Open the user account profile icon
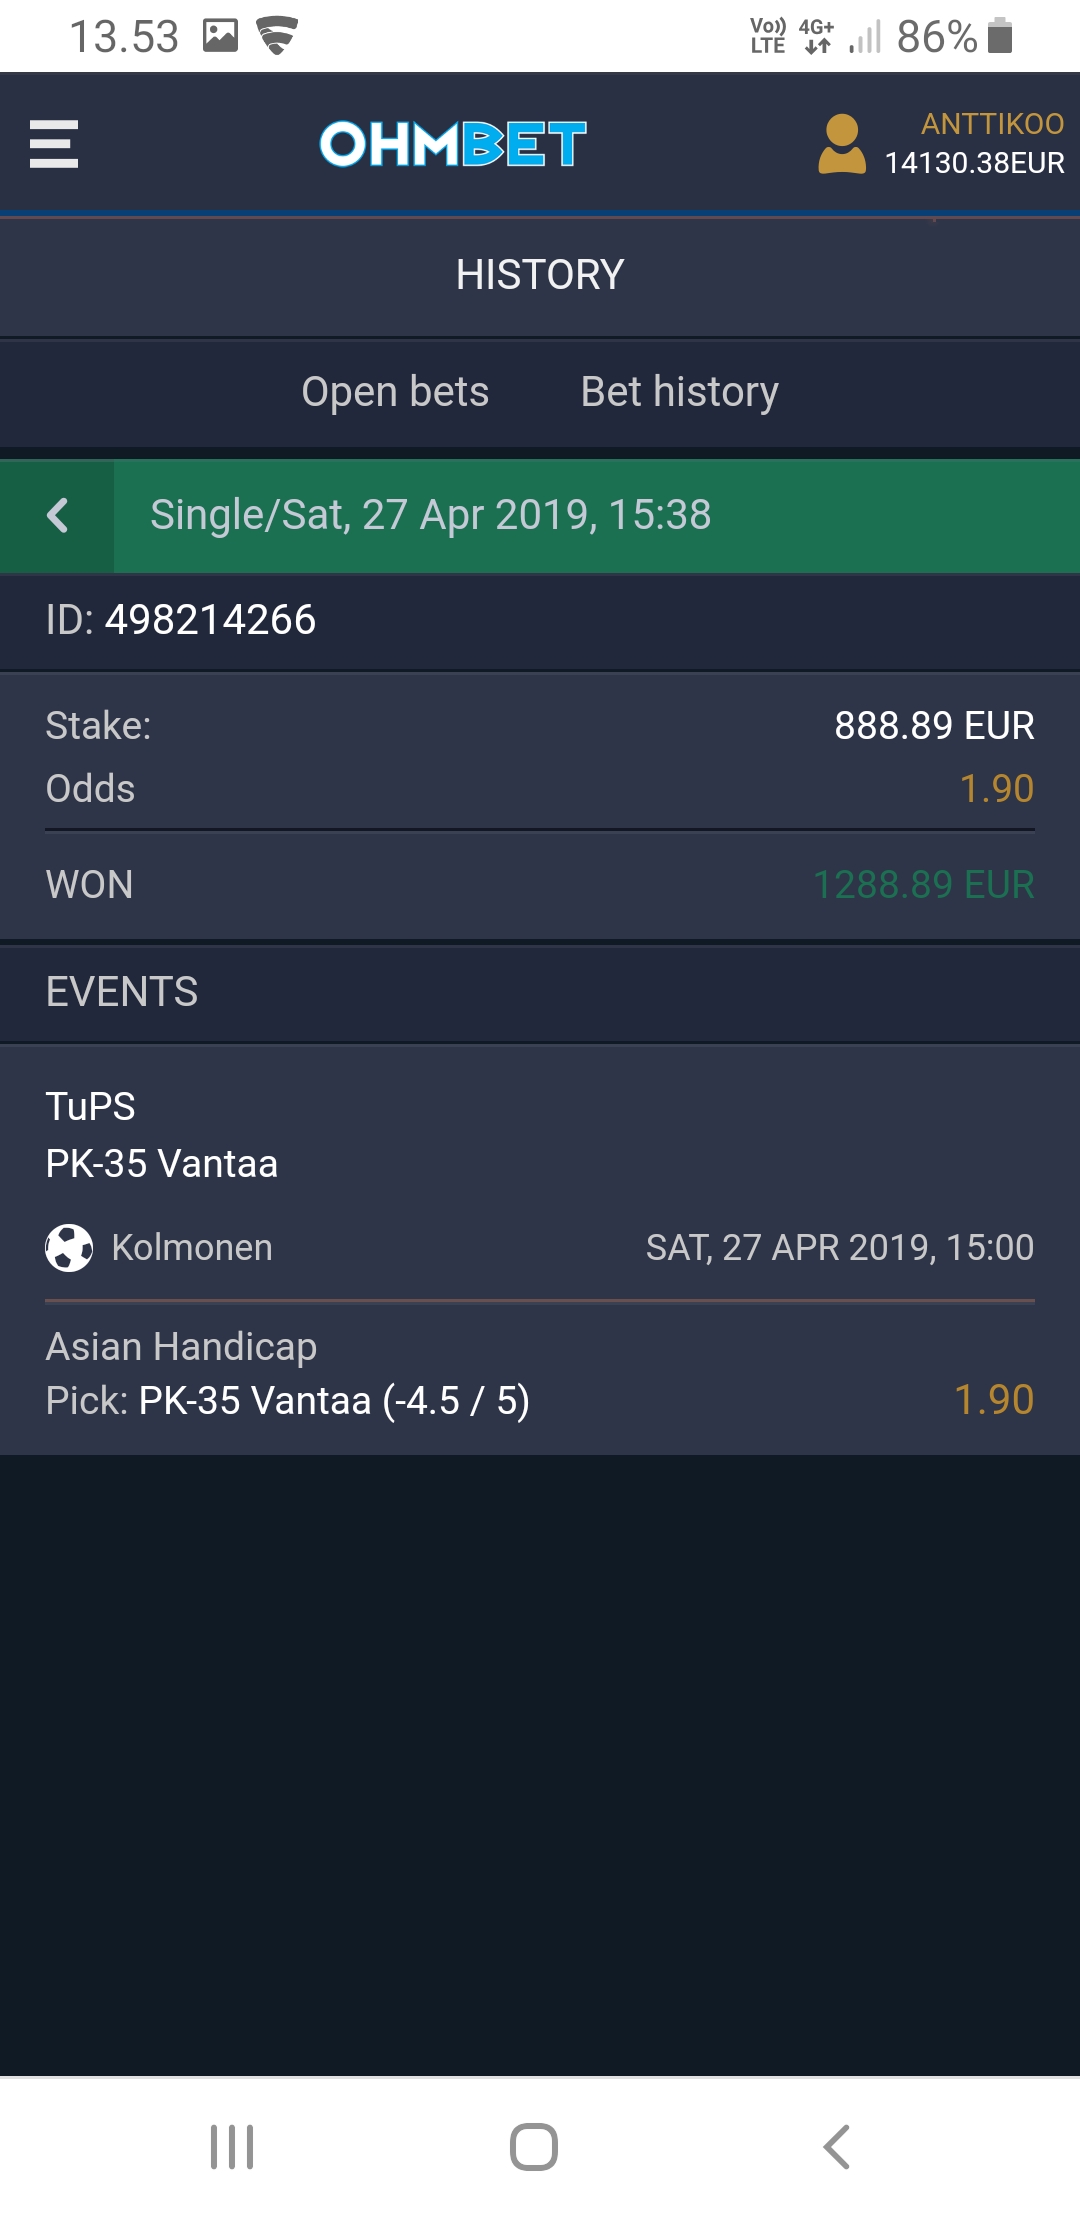Viewport: 1080px width, 2220px height. pyautogui.click(x=842, y=144)
